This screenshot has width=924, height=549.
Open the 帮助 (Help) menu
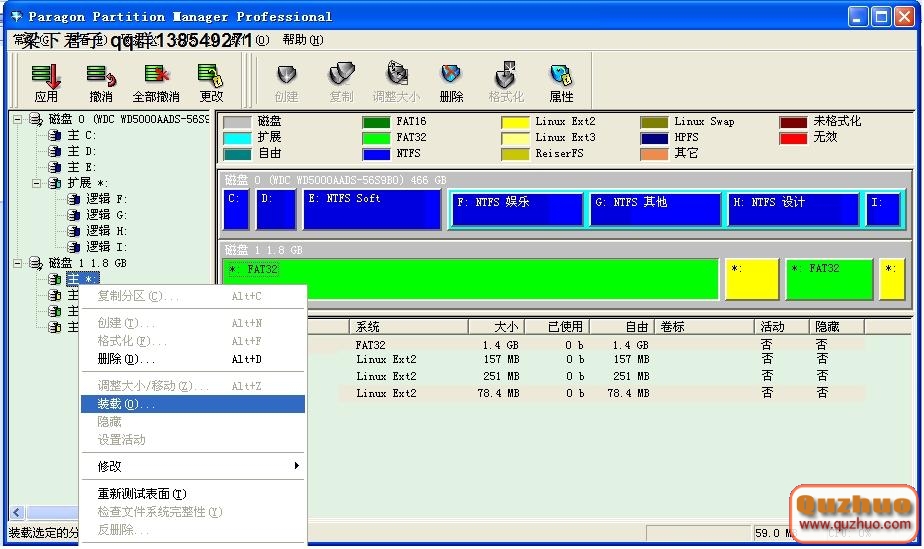302,40
